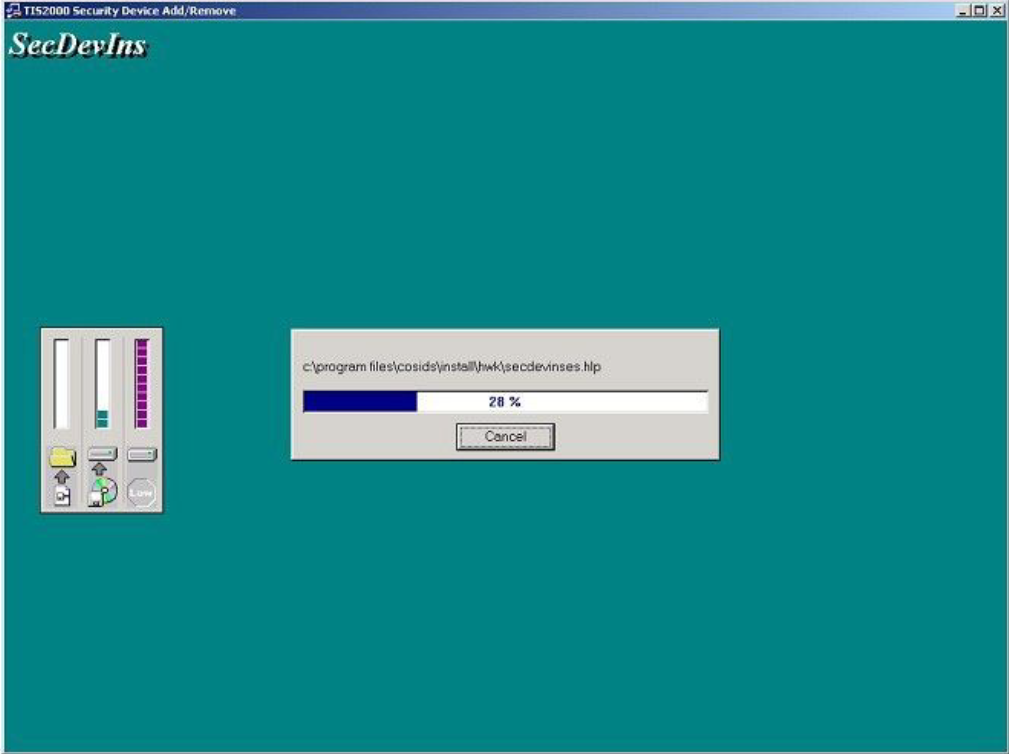
Task: Maximize the TIS2000 Security Device window
Action: point(979,10)
